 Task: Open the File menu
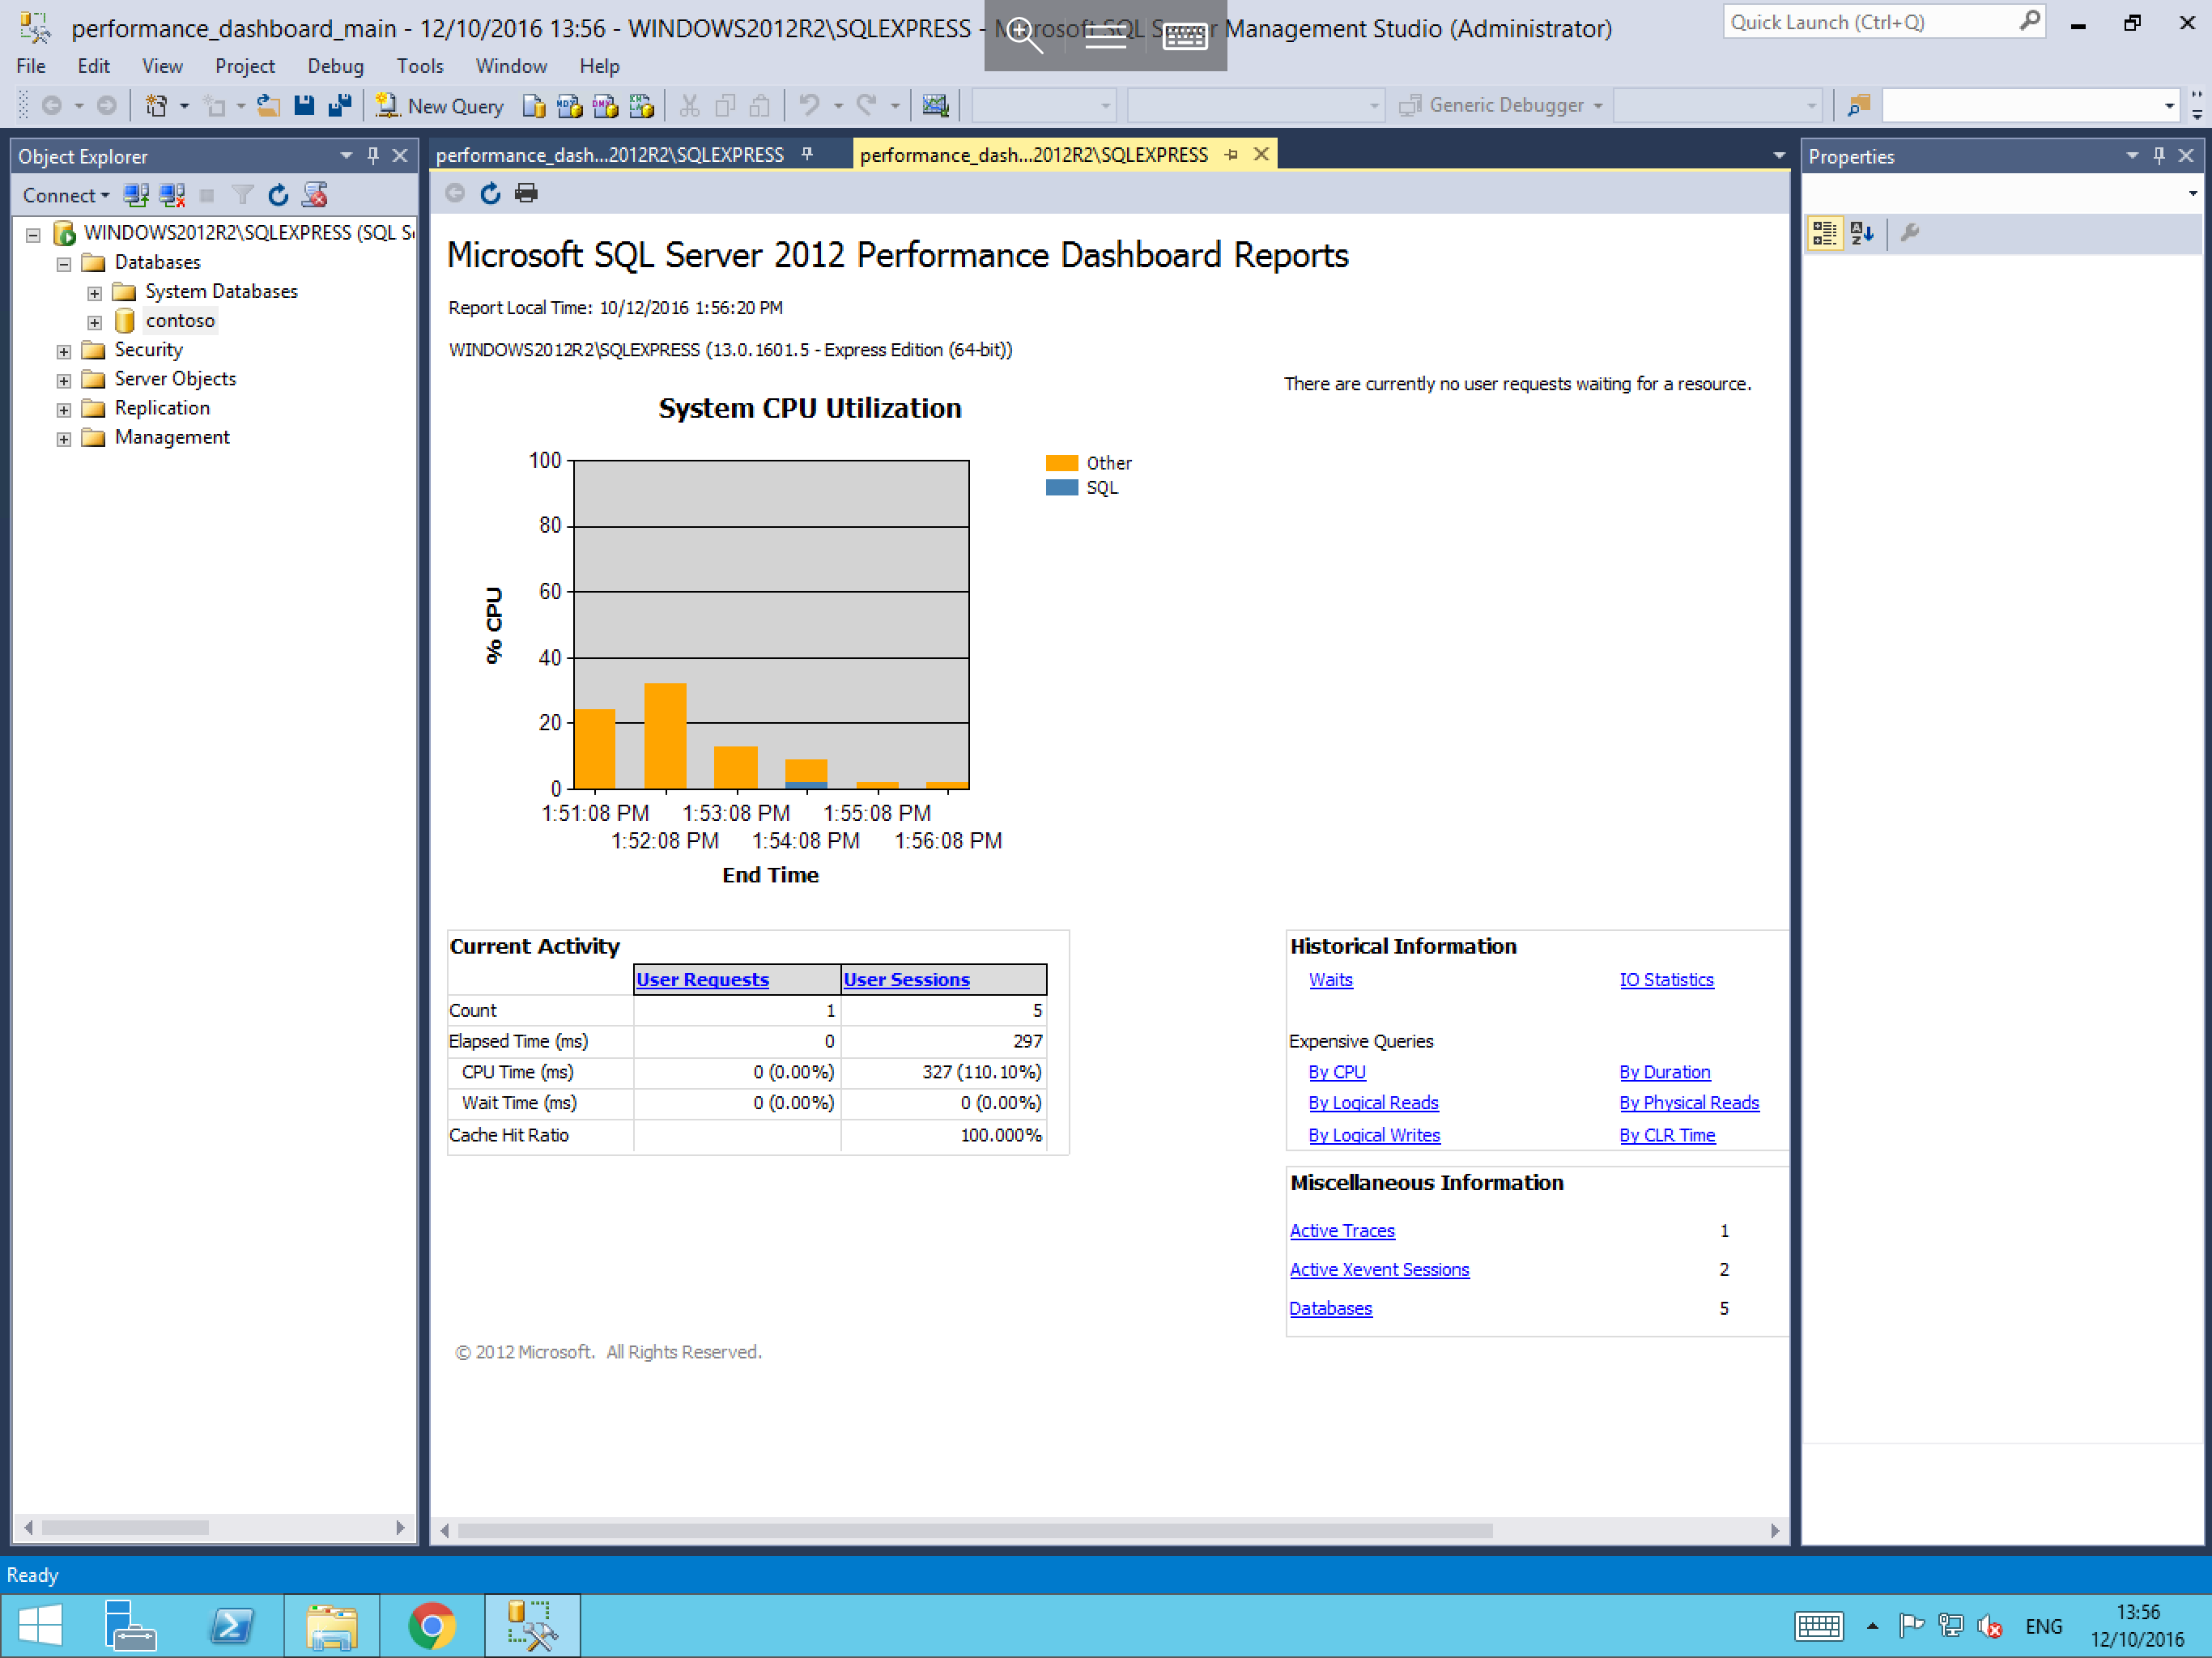point(31,66)
